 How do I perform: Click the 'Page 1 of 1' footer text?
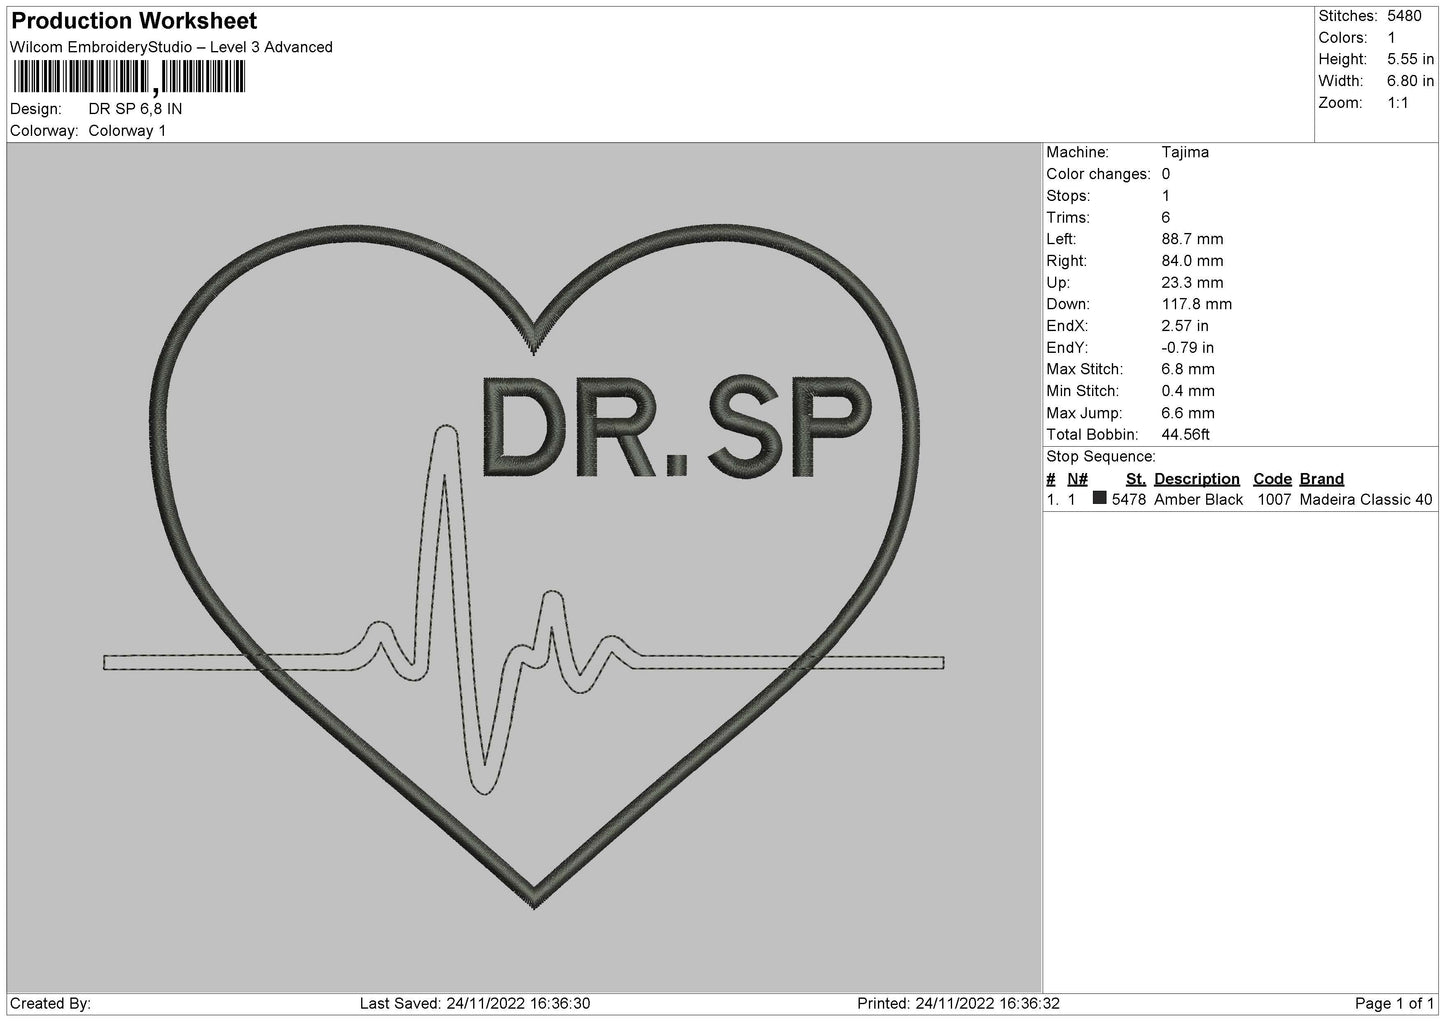point(1394,1004)
